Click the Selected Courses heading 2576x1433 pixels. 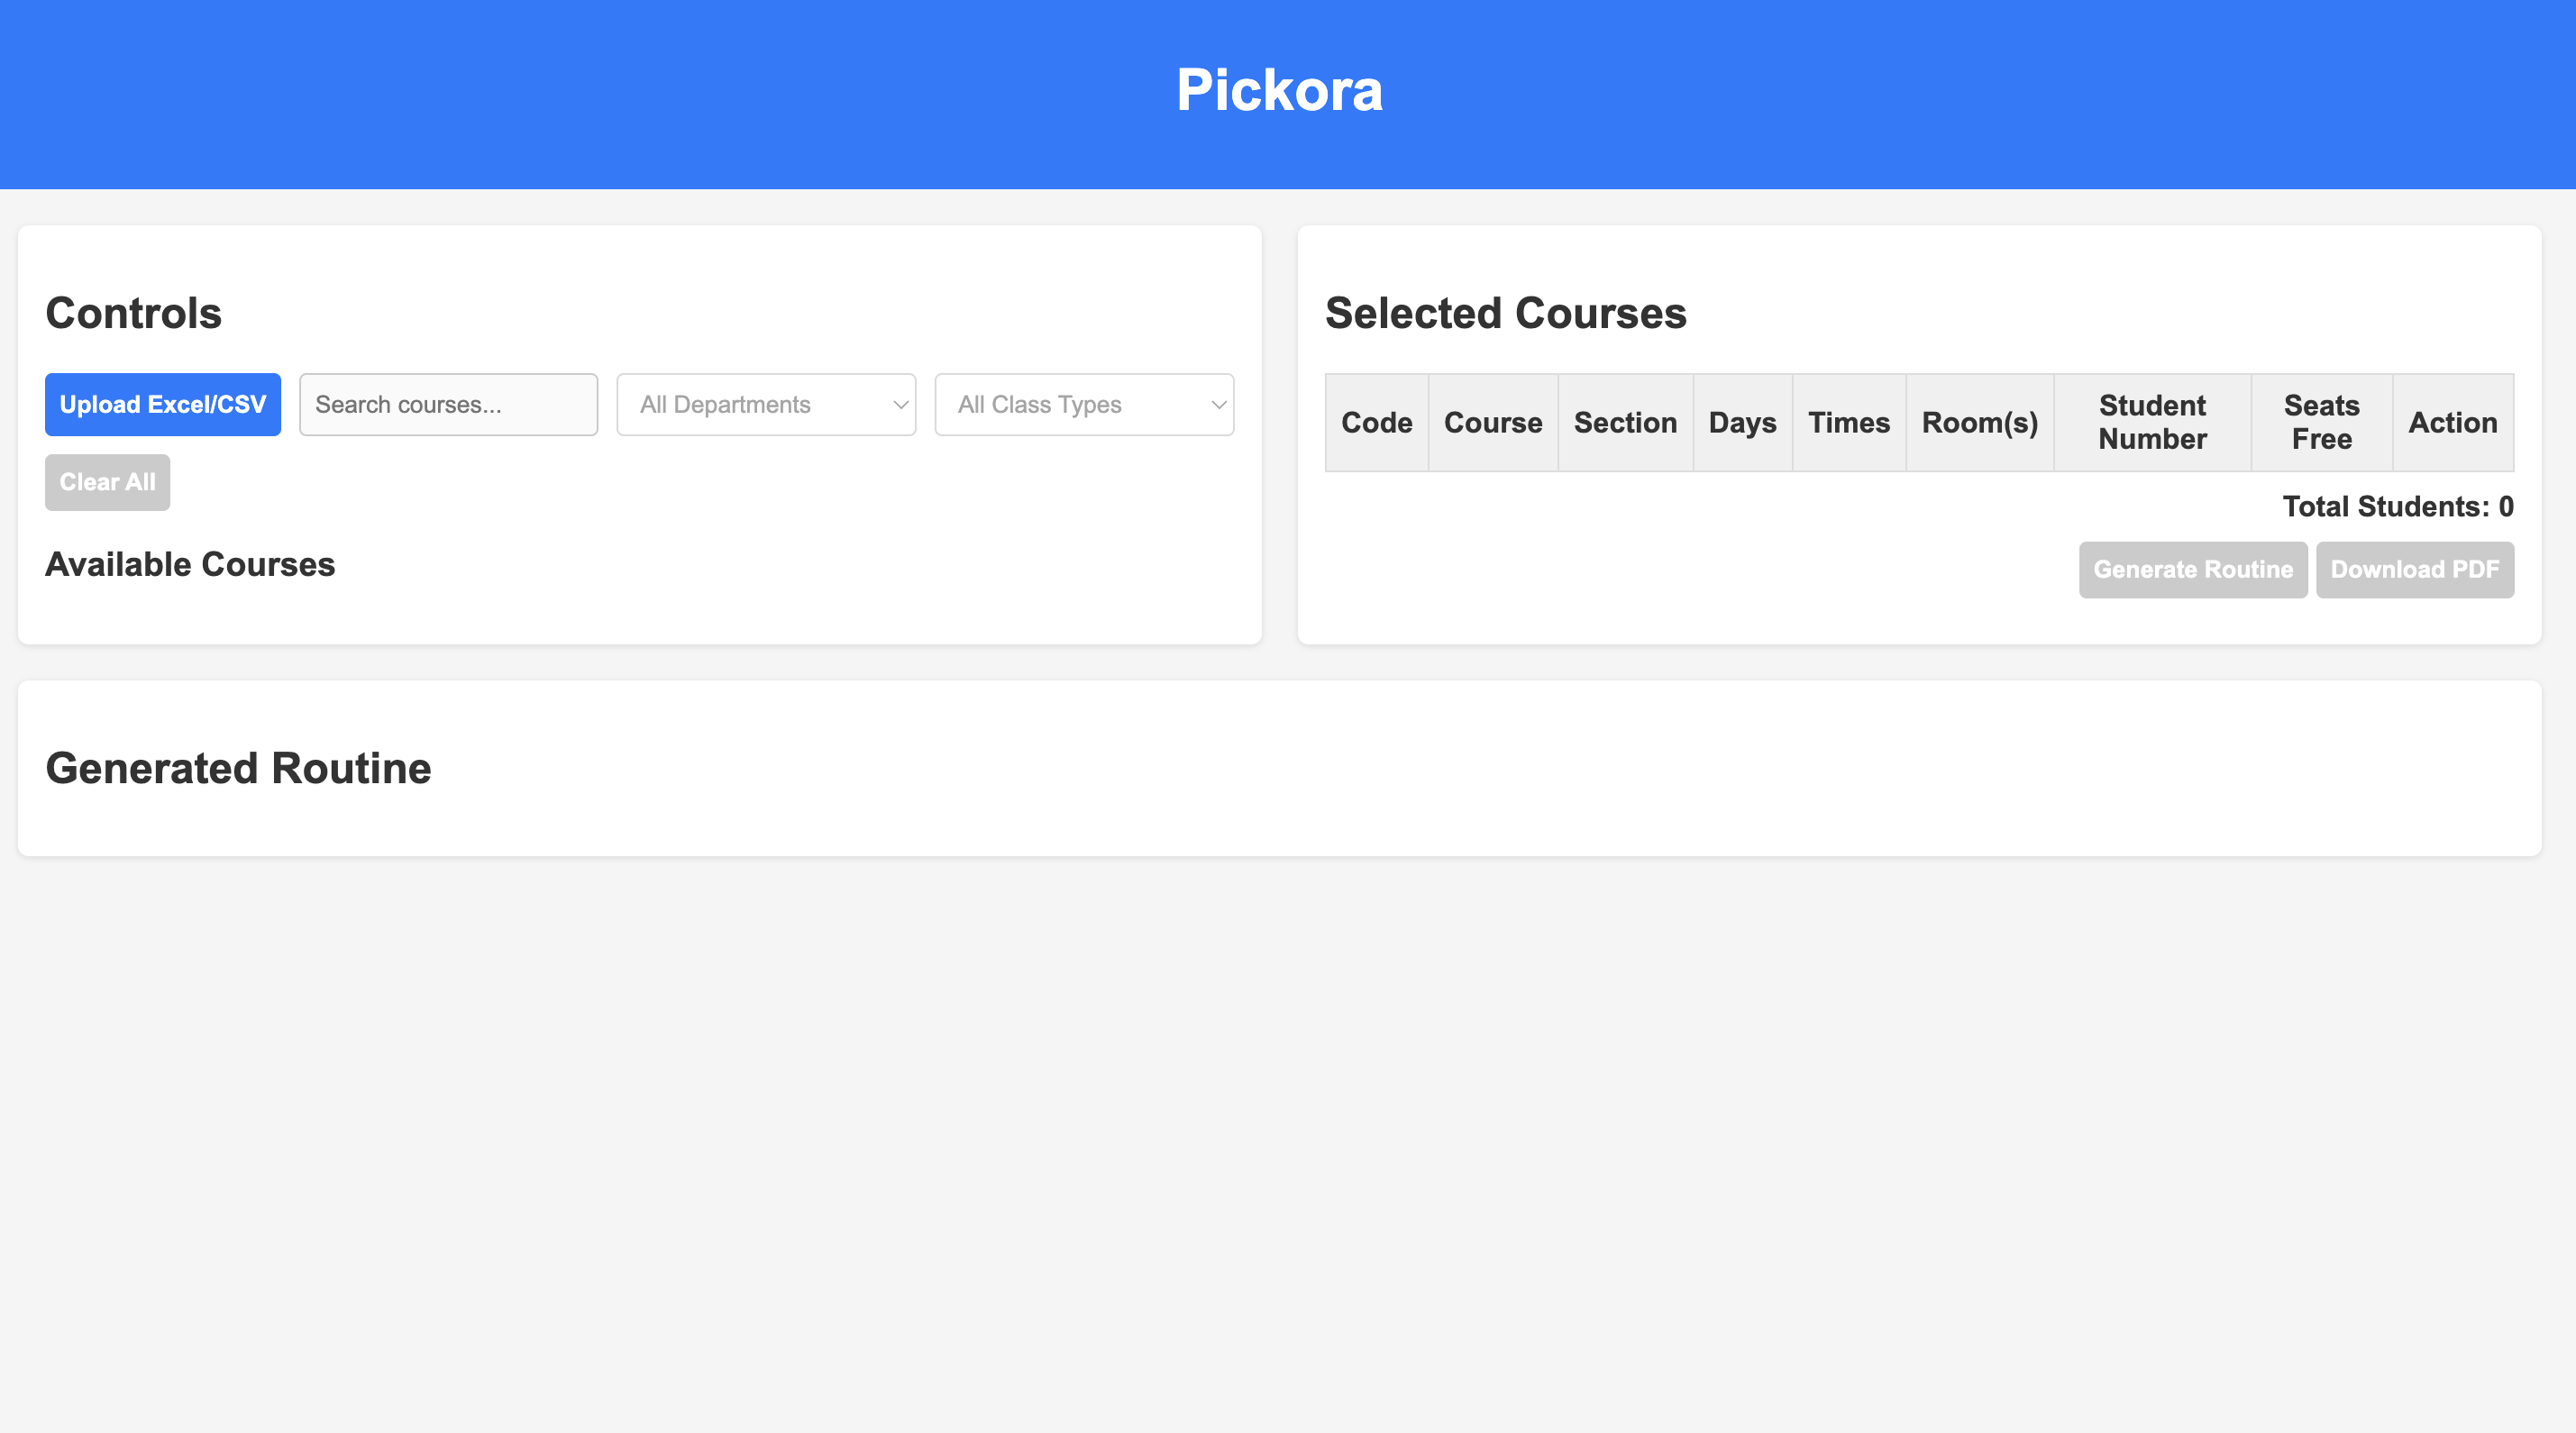click(1505, 313)
